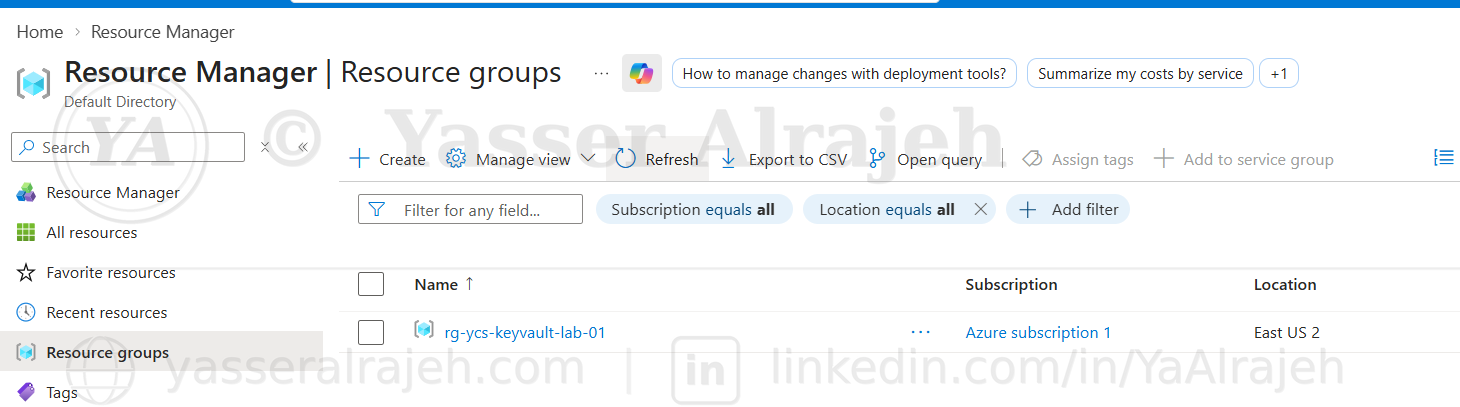Click the Add filter button
1460x407 pixels.
pyautogui.click(x=1068, y=209)
